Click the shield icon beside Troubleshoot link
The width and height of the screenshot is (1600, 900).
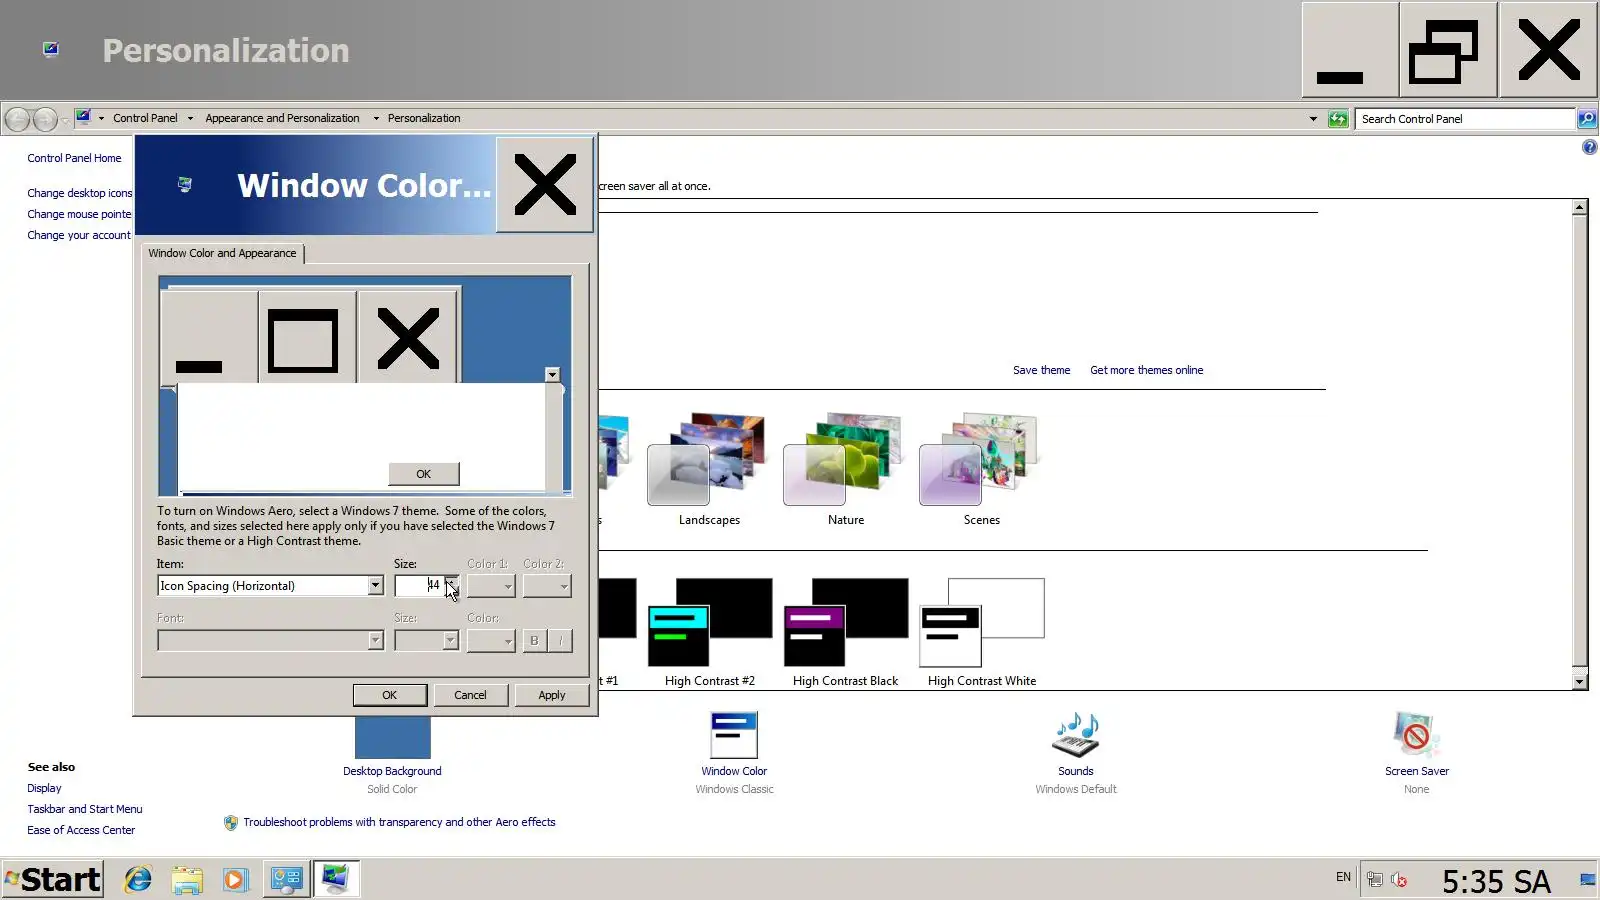click(231, 822)
